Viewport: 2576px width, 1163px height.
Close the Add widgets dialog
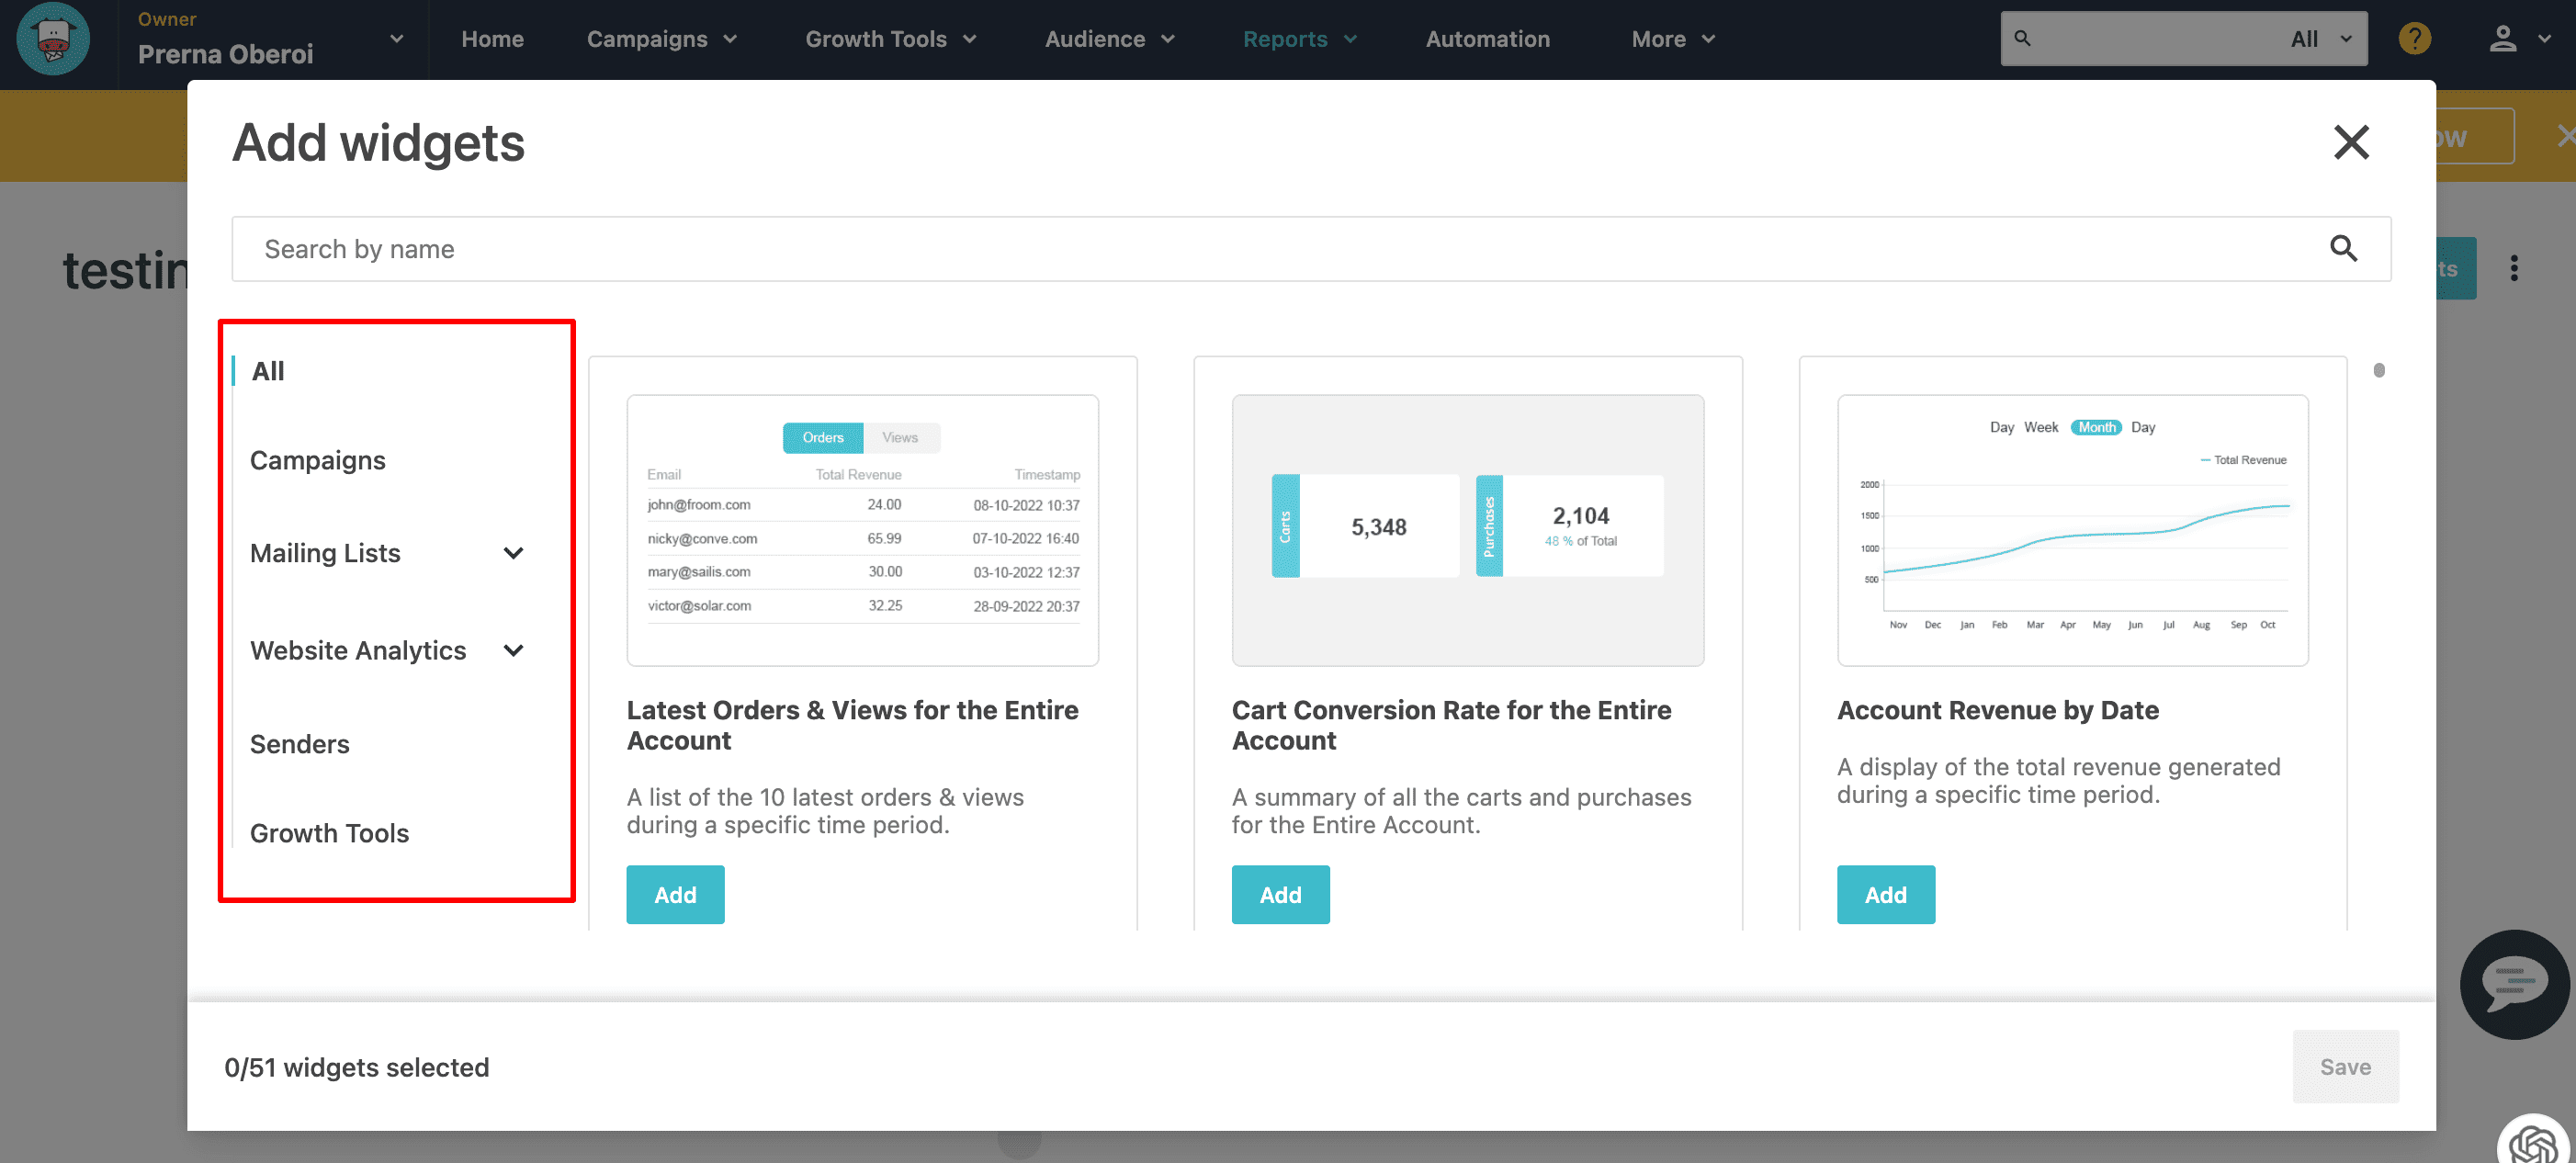tap(2350, 142)
